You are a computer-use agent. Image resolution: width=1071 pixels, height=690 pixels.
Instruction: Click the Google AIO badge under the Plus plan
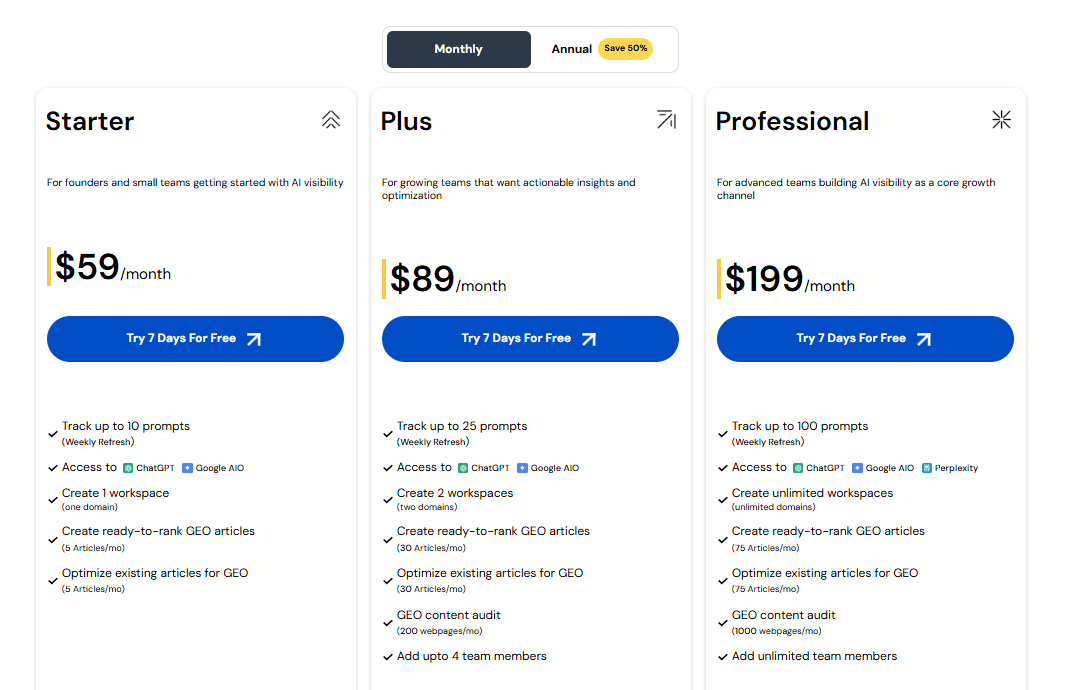(548, 467)
